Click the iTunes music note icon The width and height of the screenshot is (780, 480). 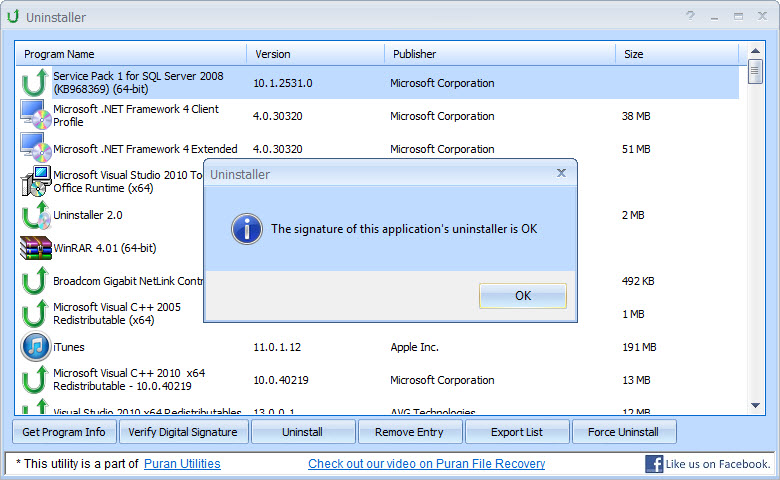(35, 346)
